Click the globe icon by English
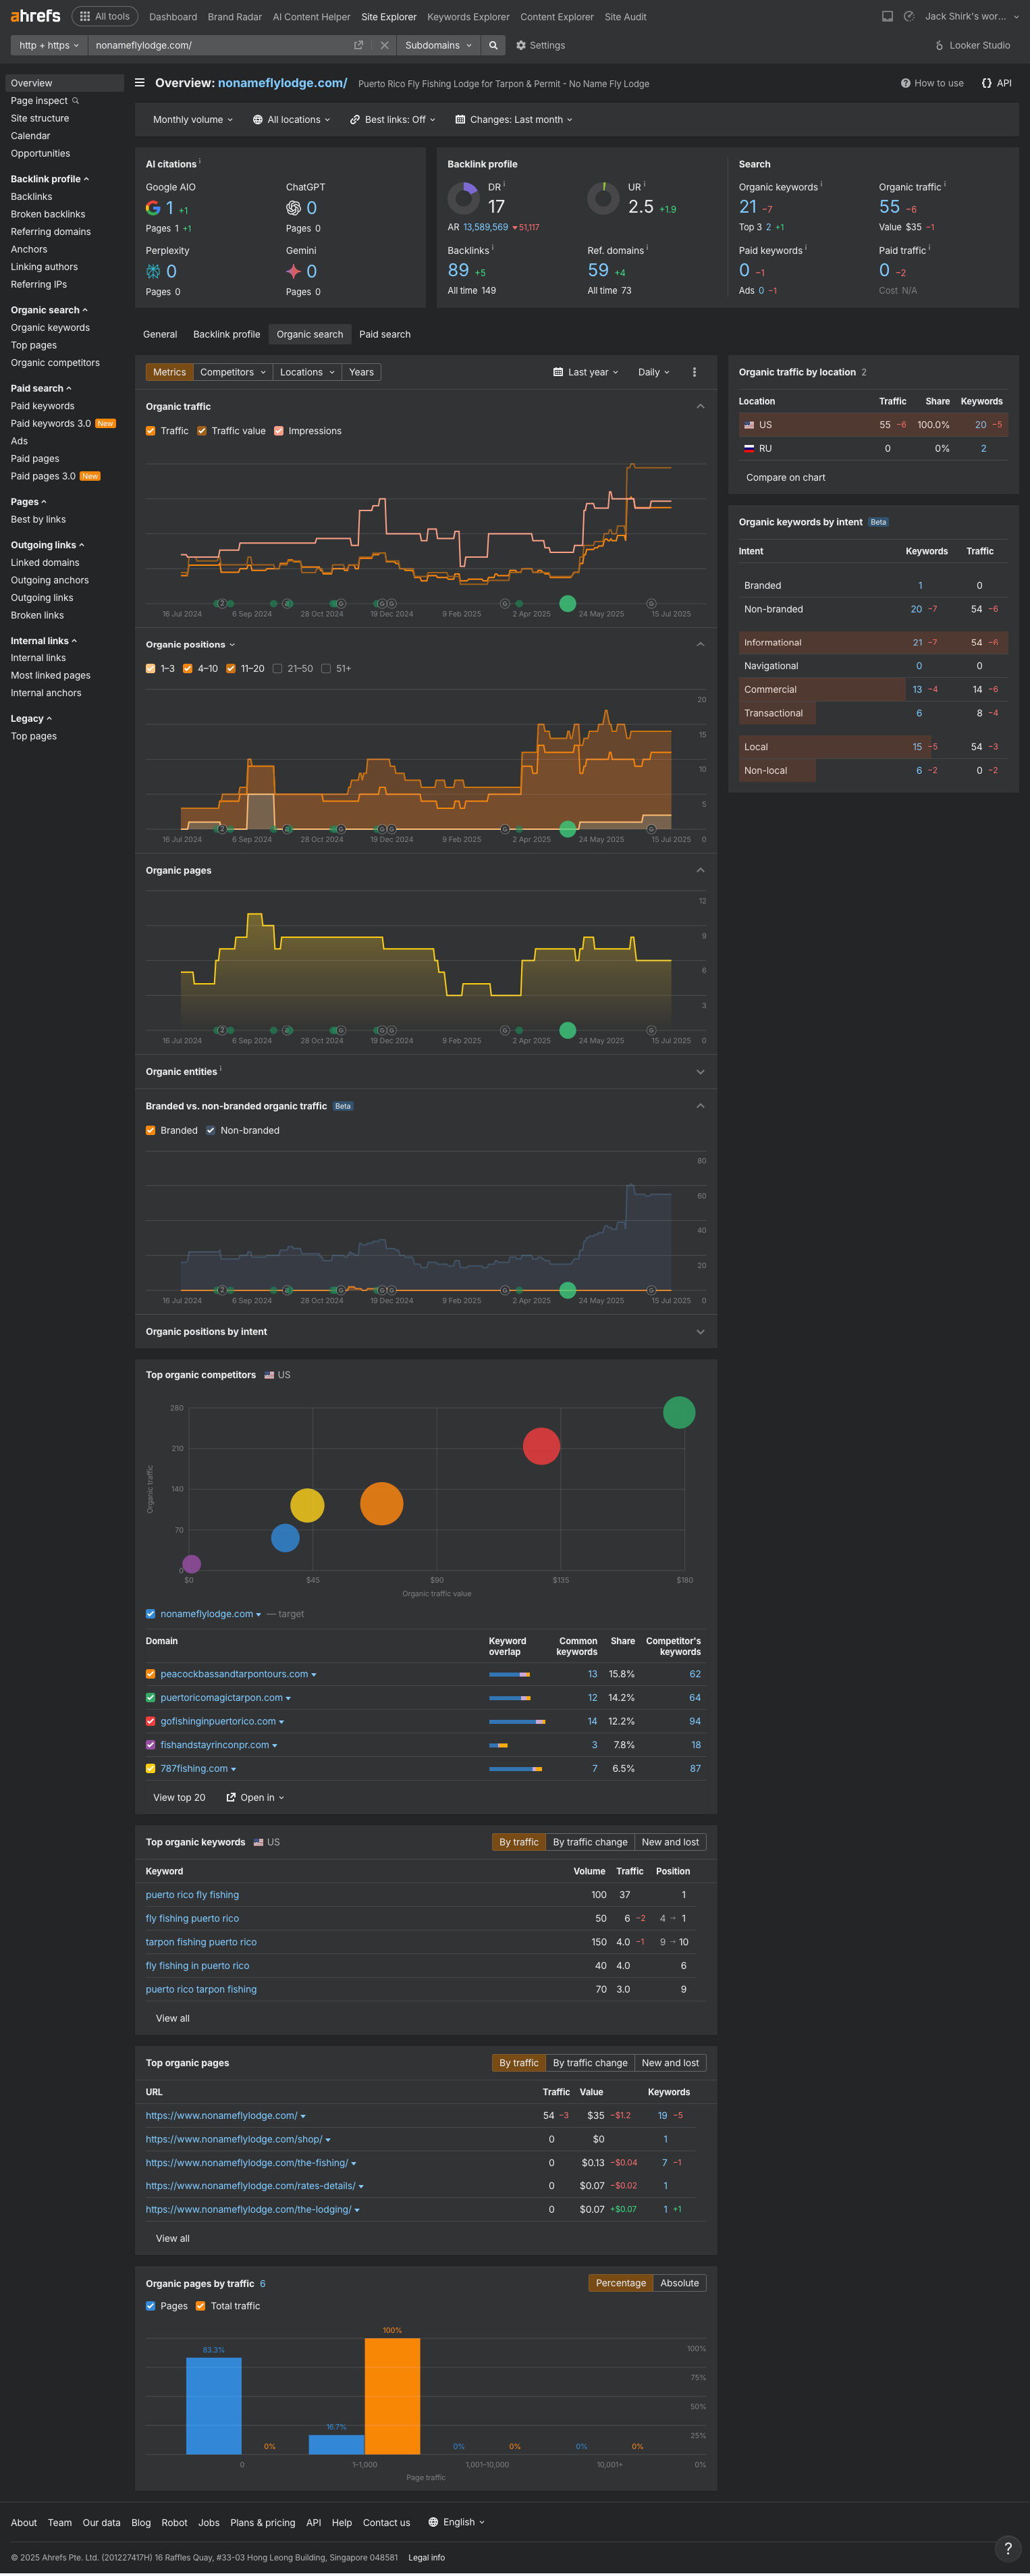Screen dimensions: 1030x2576 click(x=433, y=2522)
